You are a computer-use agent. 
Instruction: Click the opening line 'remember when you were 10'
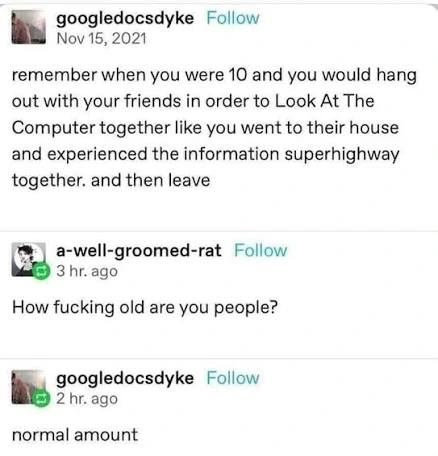129,75
